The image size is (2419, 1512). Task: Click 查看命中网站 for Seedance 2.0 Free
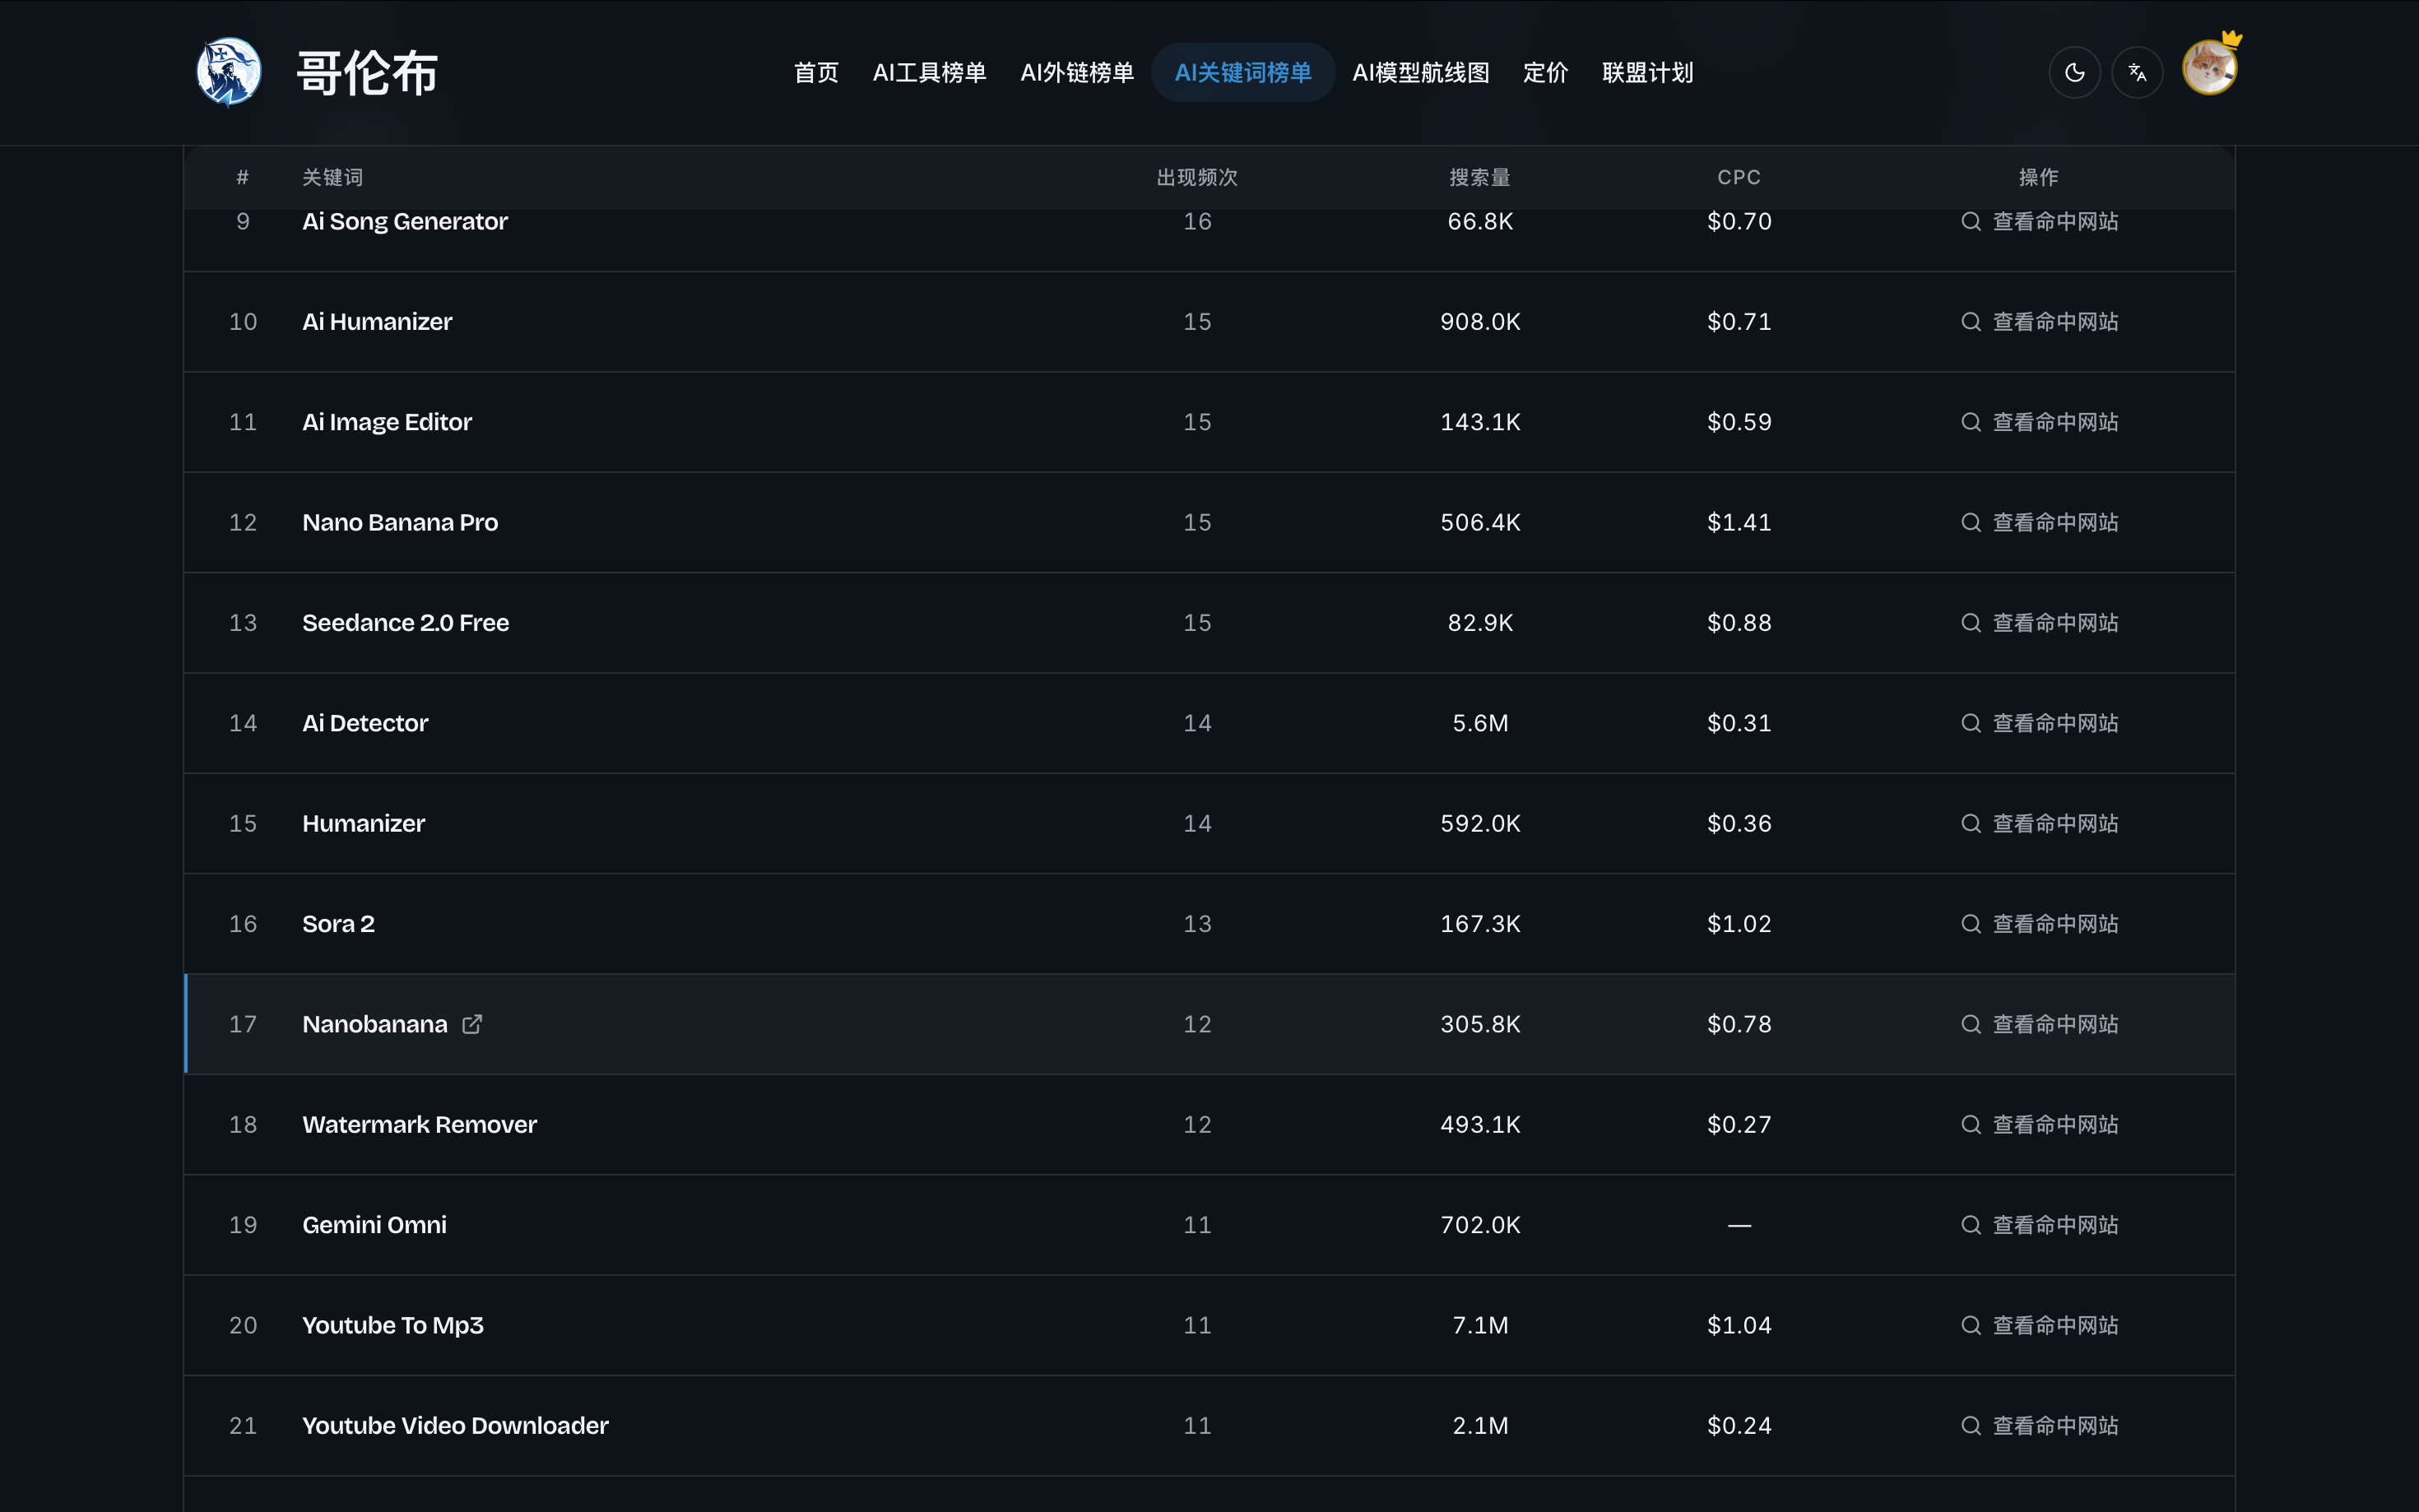[x=2040, y=623]
